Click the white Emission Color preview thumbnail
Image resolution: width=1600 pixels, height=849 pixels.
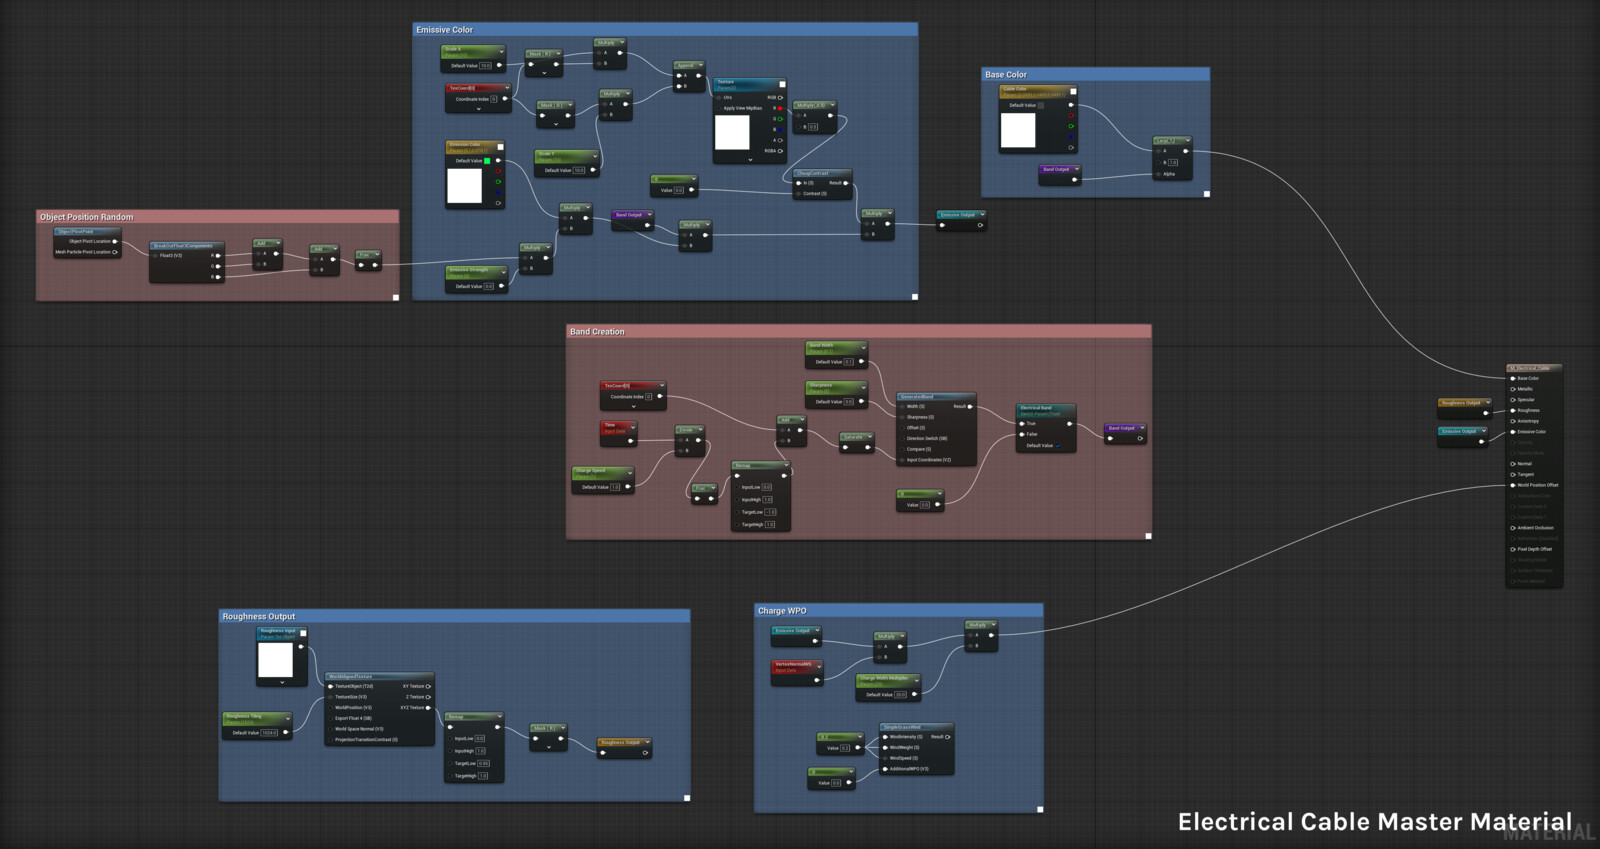(464, 186)
